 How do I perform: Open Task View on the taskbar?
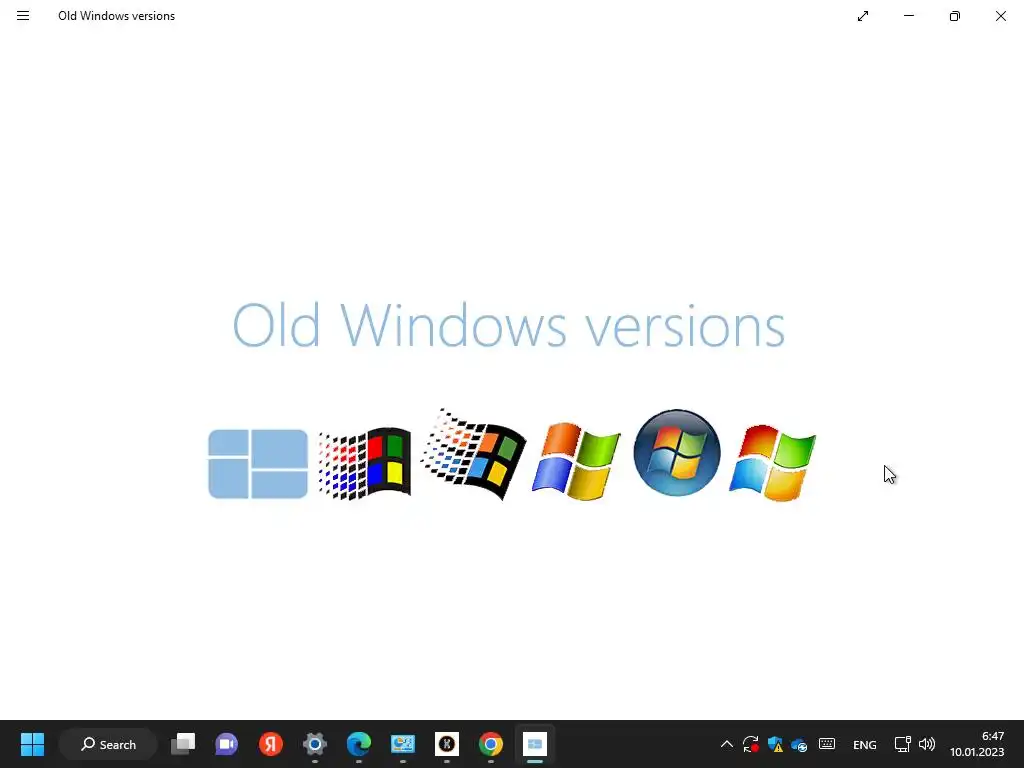183,744
